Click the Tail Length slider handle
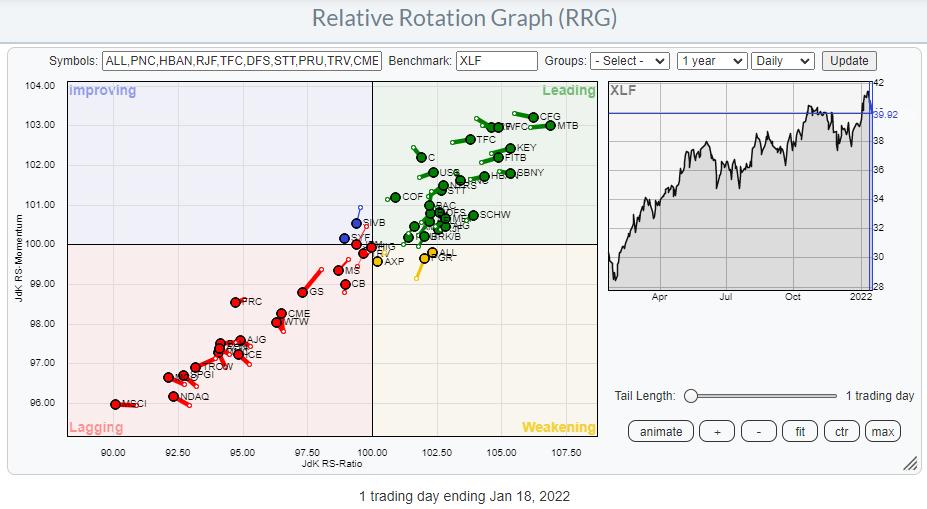Image resolution: width=927 pixels, height=509 pixels. [x=690, y=396]
